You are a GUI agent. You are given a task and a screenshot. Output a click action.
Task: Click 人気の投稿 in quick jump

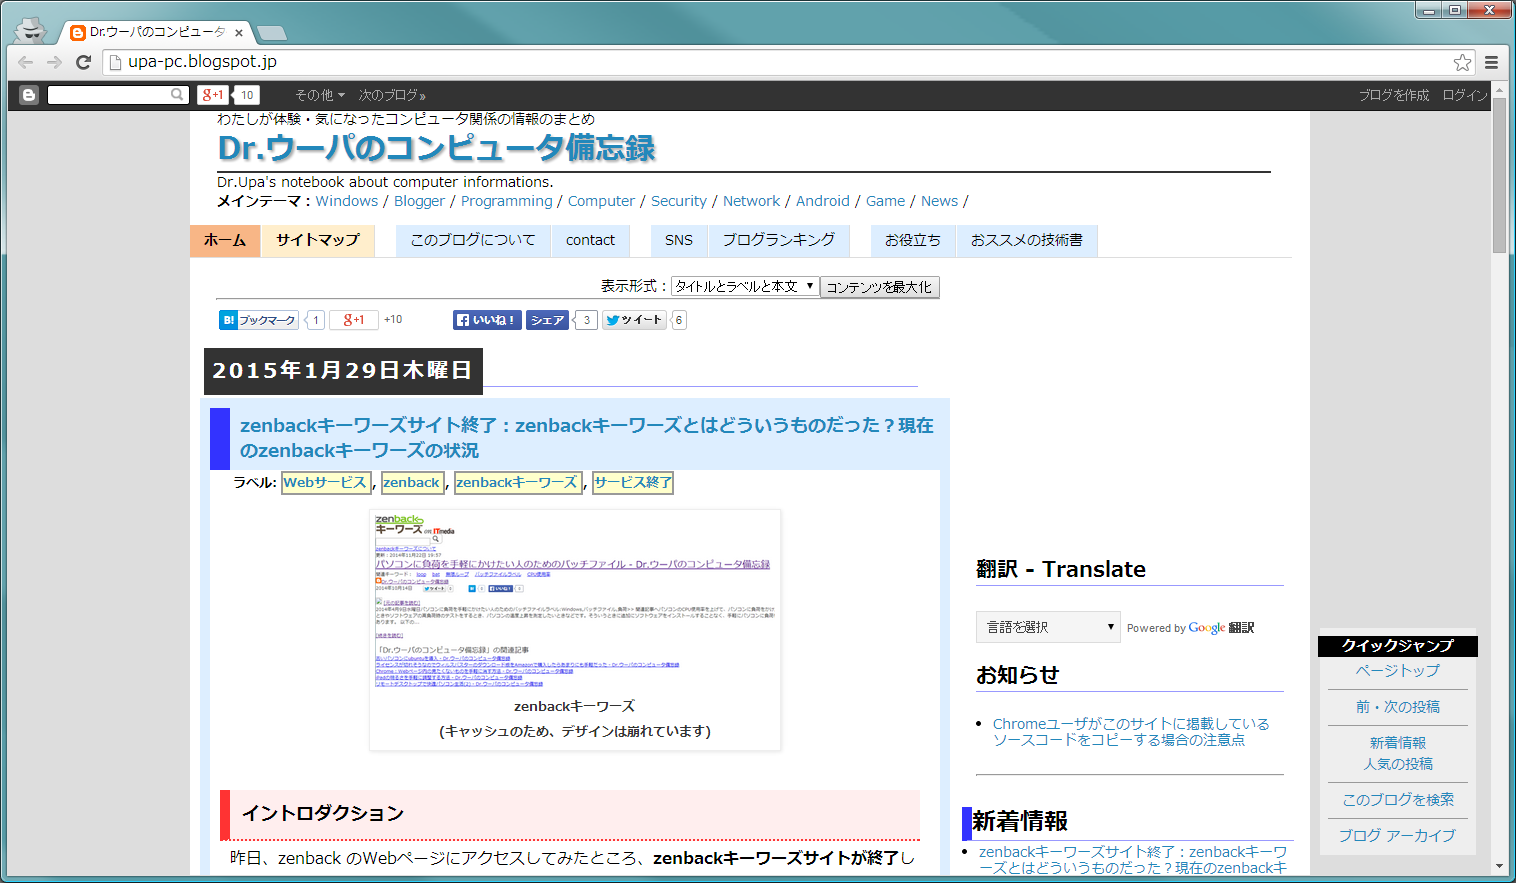coord(1398,764)
